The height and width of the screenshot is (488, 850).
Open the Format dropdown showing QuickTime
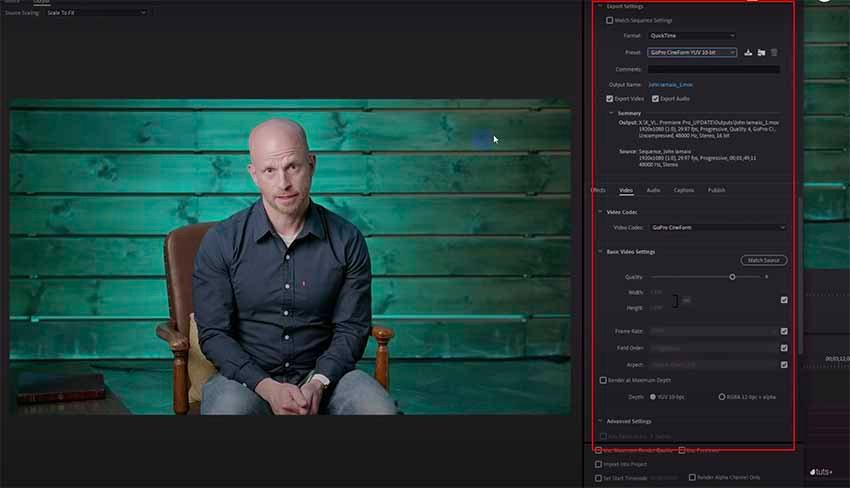click(x=691, y=36)
